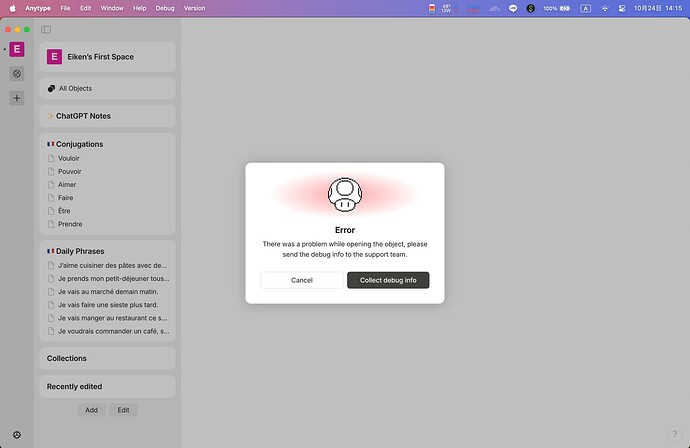Viewport: 690px width, 448px height.
Task: Select the pink E space icon
Action: click(x=17, y=49)
